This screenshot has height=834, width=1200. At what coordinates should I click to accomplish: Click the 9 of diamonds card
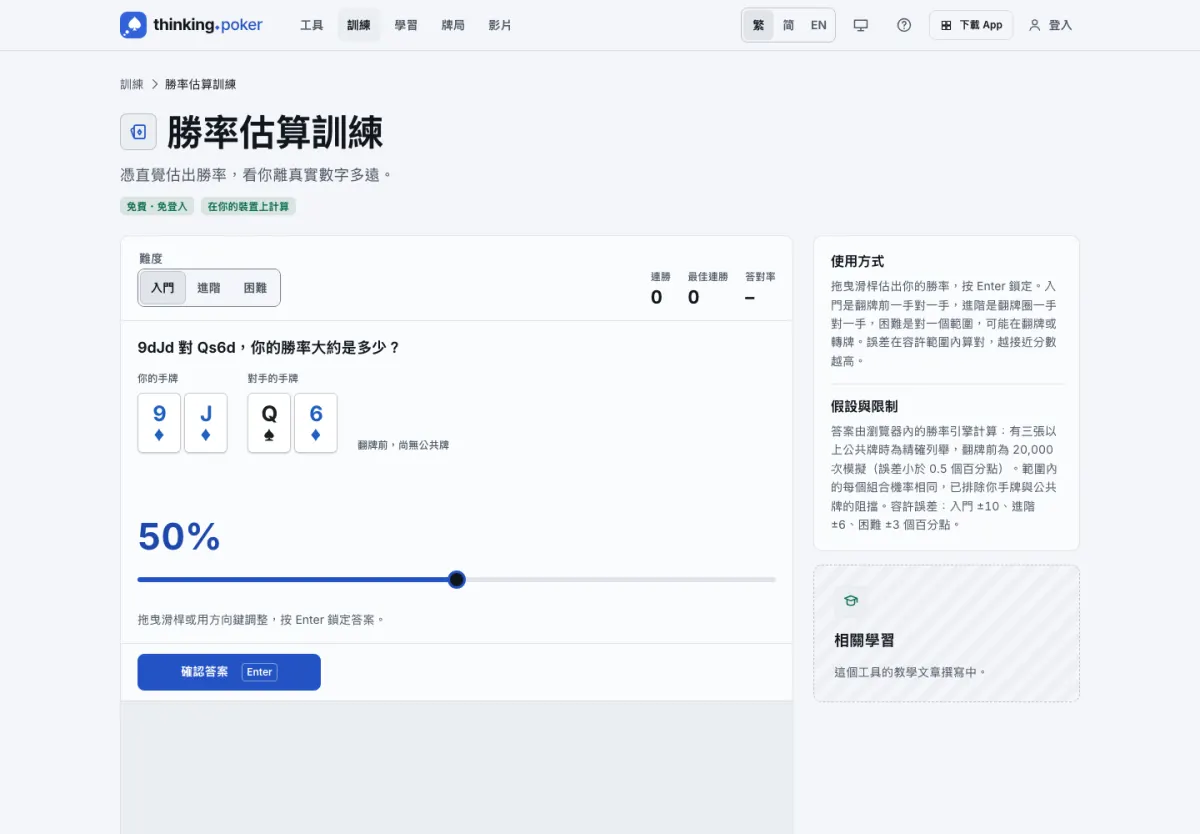[159, 423]
